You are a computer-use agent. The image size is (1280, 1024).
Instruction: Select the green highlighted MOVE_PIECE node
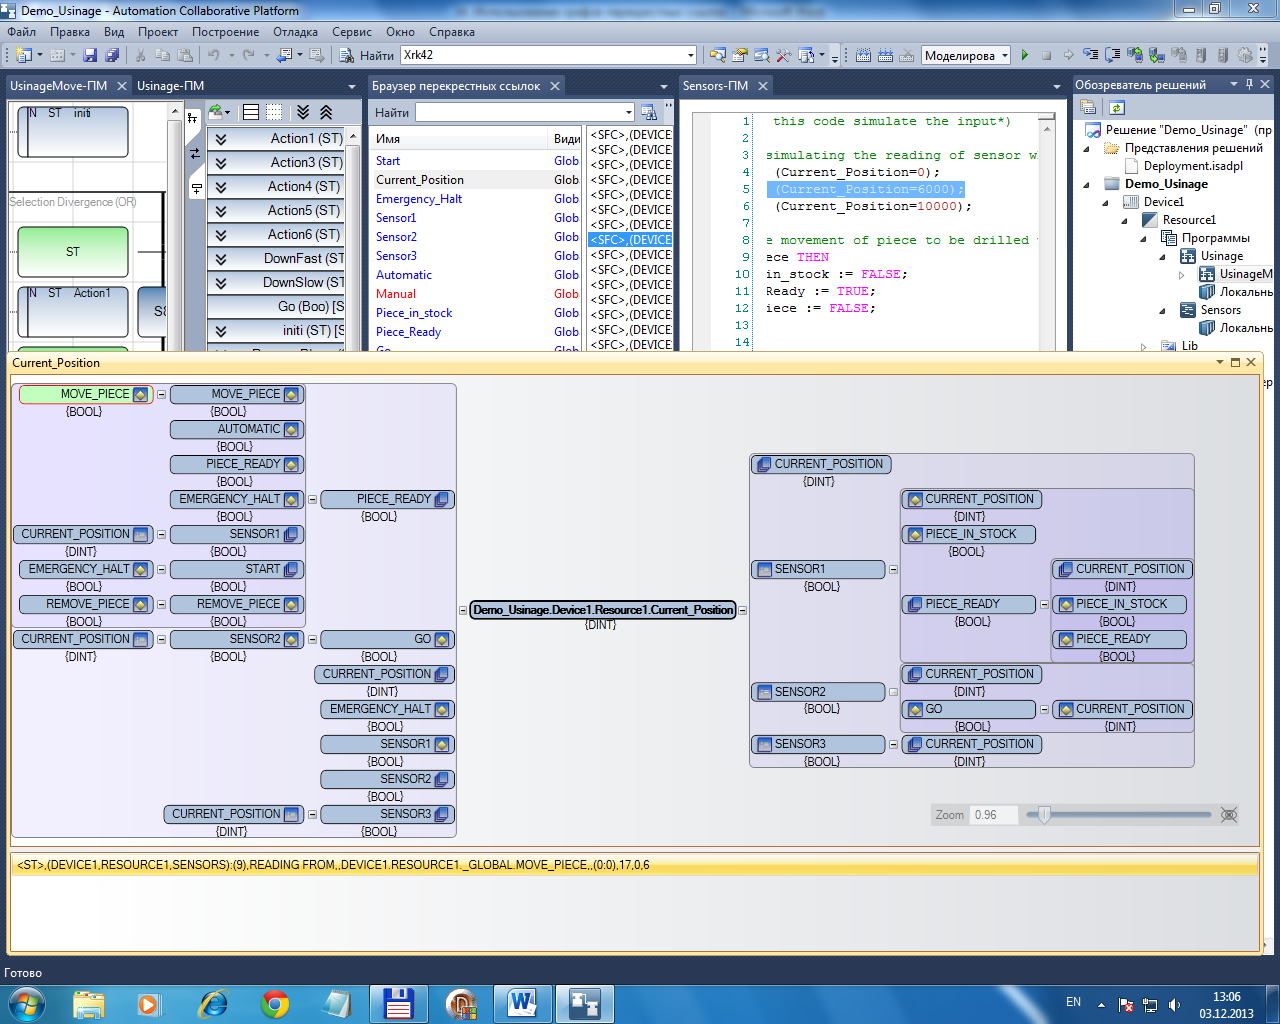click(x=85, y=394)
